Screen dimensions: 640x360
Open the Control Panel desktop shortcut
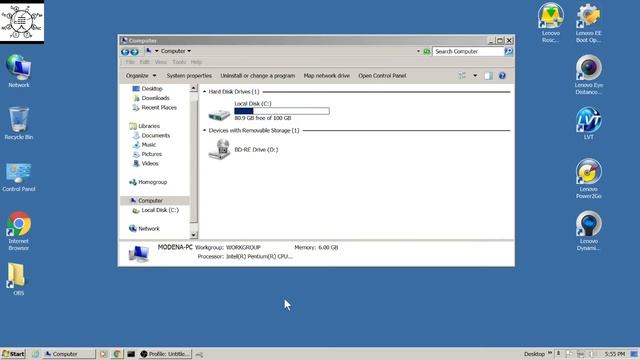coord(18,177)
